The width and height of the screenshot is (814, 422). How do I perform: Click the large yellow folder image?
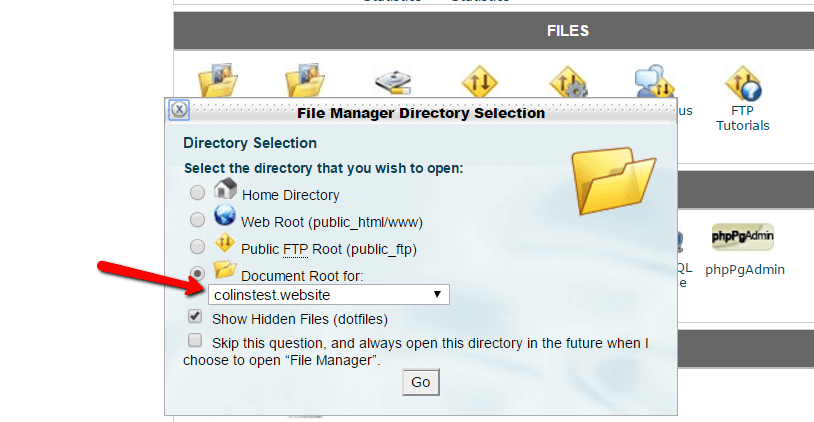coord(614,180)
